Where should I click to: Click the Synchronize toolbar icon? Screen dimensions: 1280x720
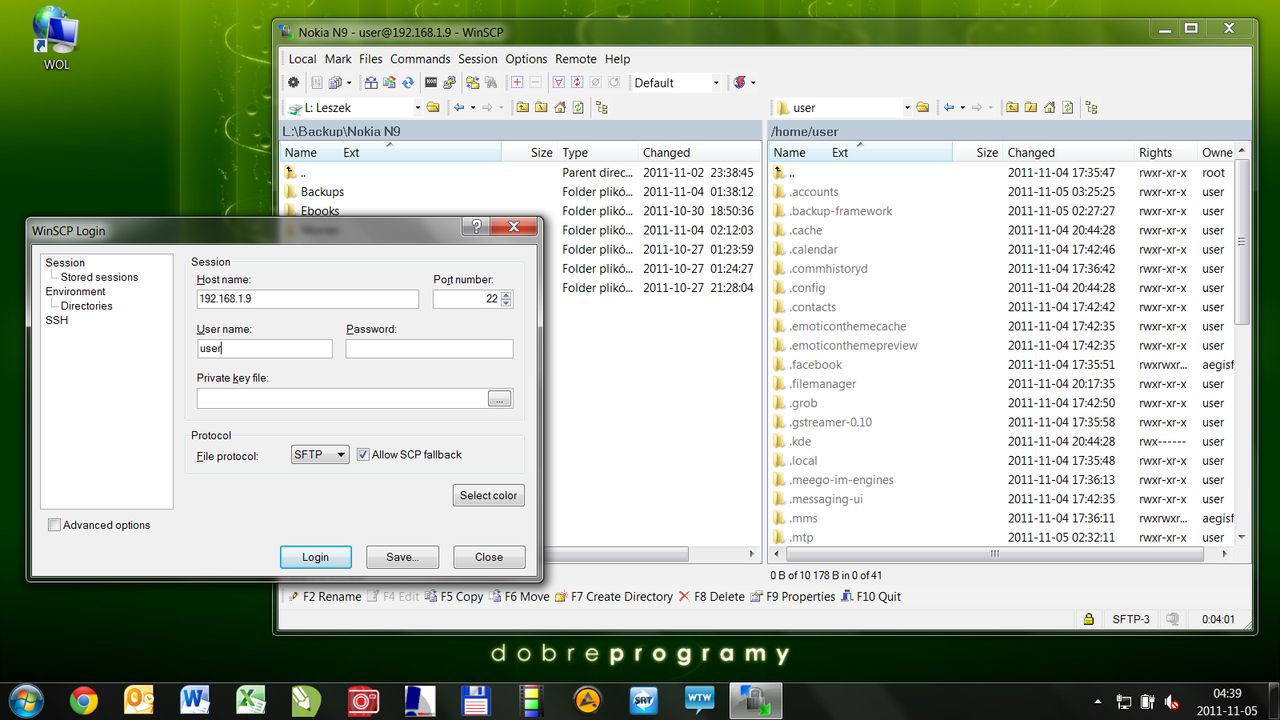pos(408,83)
